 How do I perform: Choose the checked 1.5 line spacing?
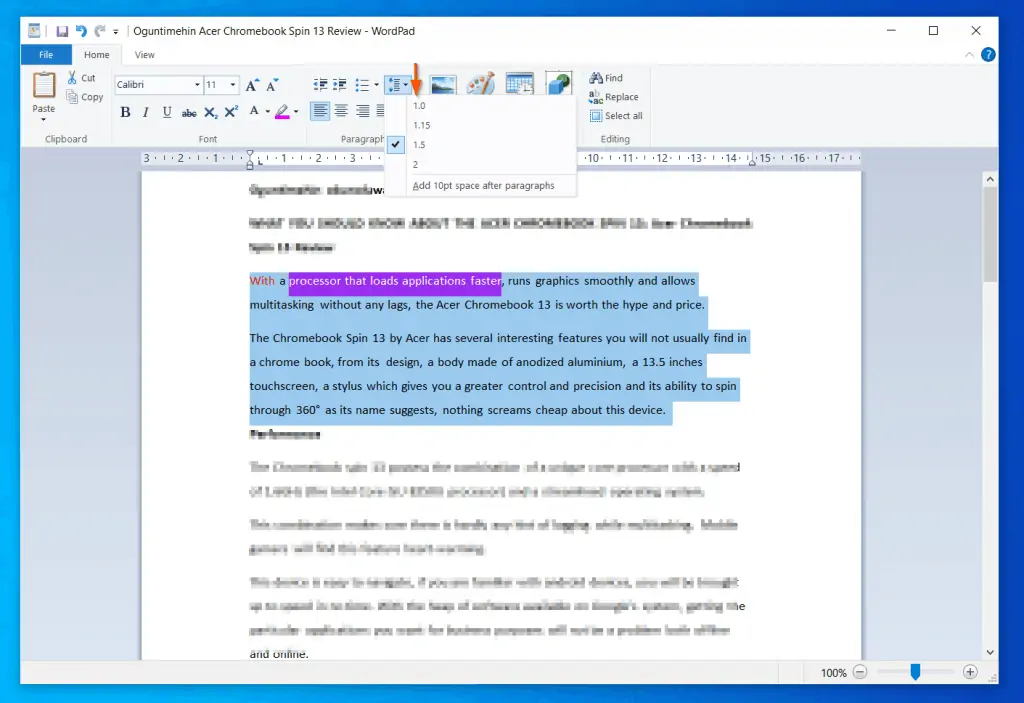420,145
